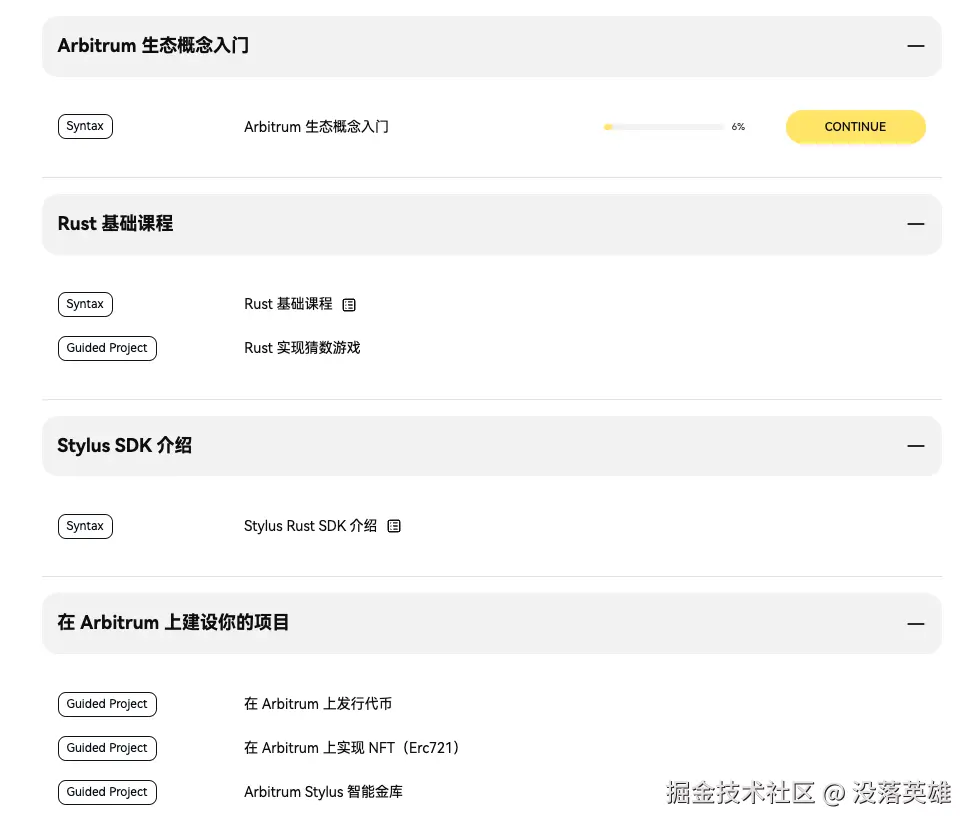Open the Stylus Rust SDK 介绍 lesson
The height and width of the screenshot is (830, 975).
coord(310,526)
